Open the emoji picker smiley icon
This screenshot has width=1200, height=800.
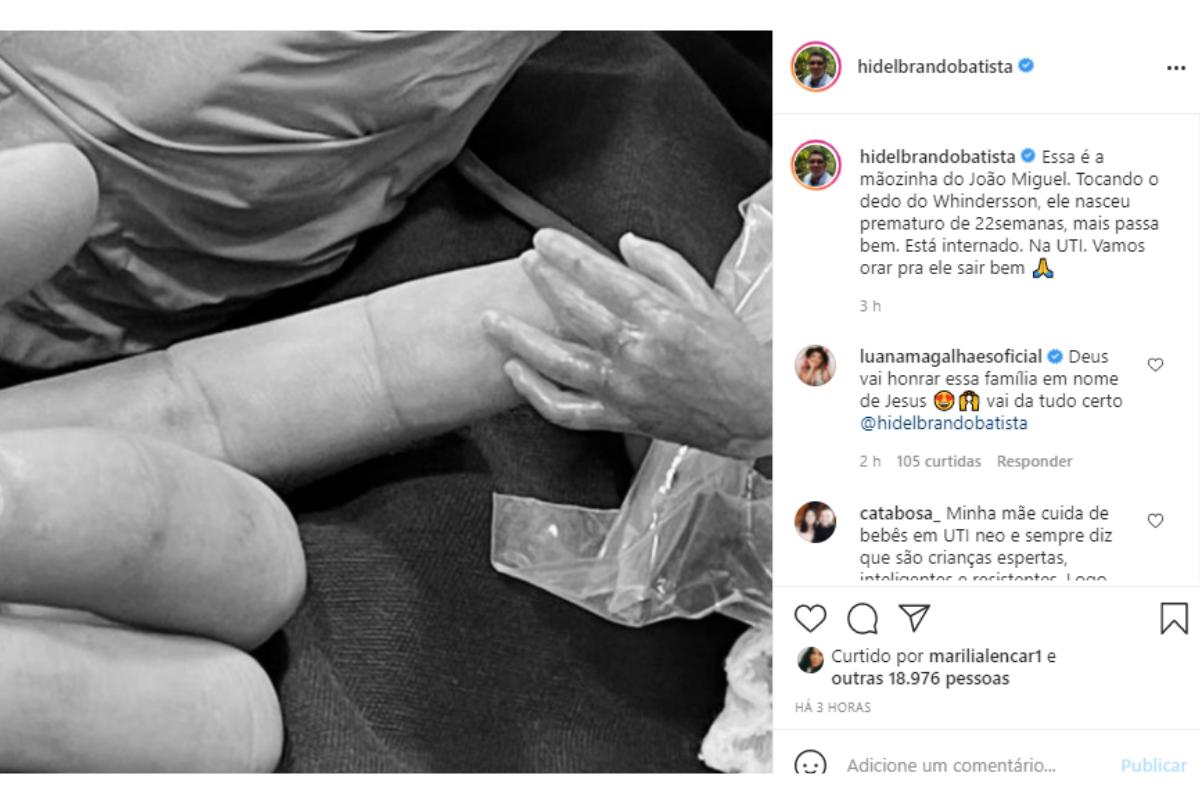click(811, 766)
